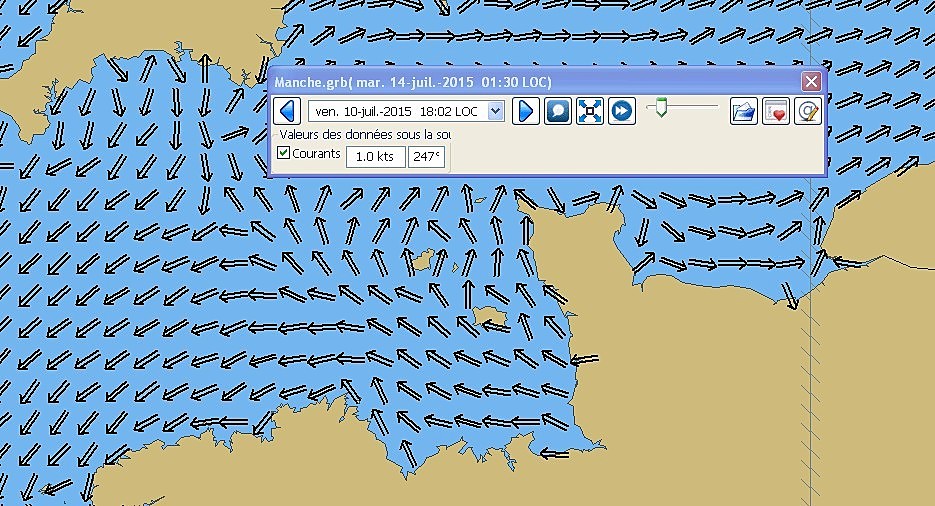Start GRIB animation playback
935x506 pixels.
point(622,111)
